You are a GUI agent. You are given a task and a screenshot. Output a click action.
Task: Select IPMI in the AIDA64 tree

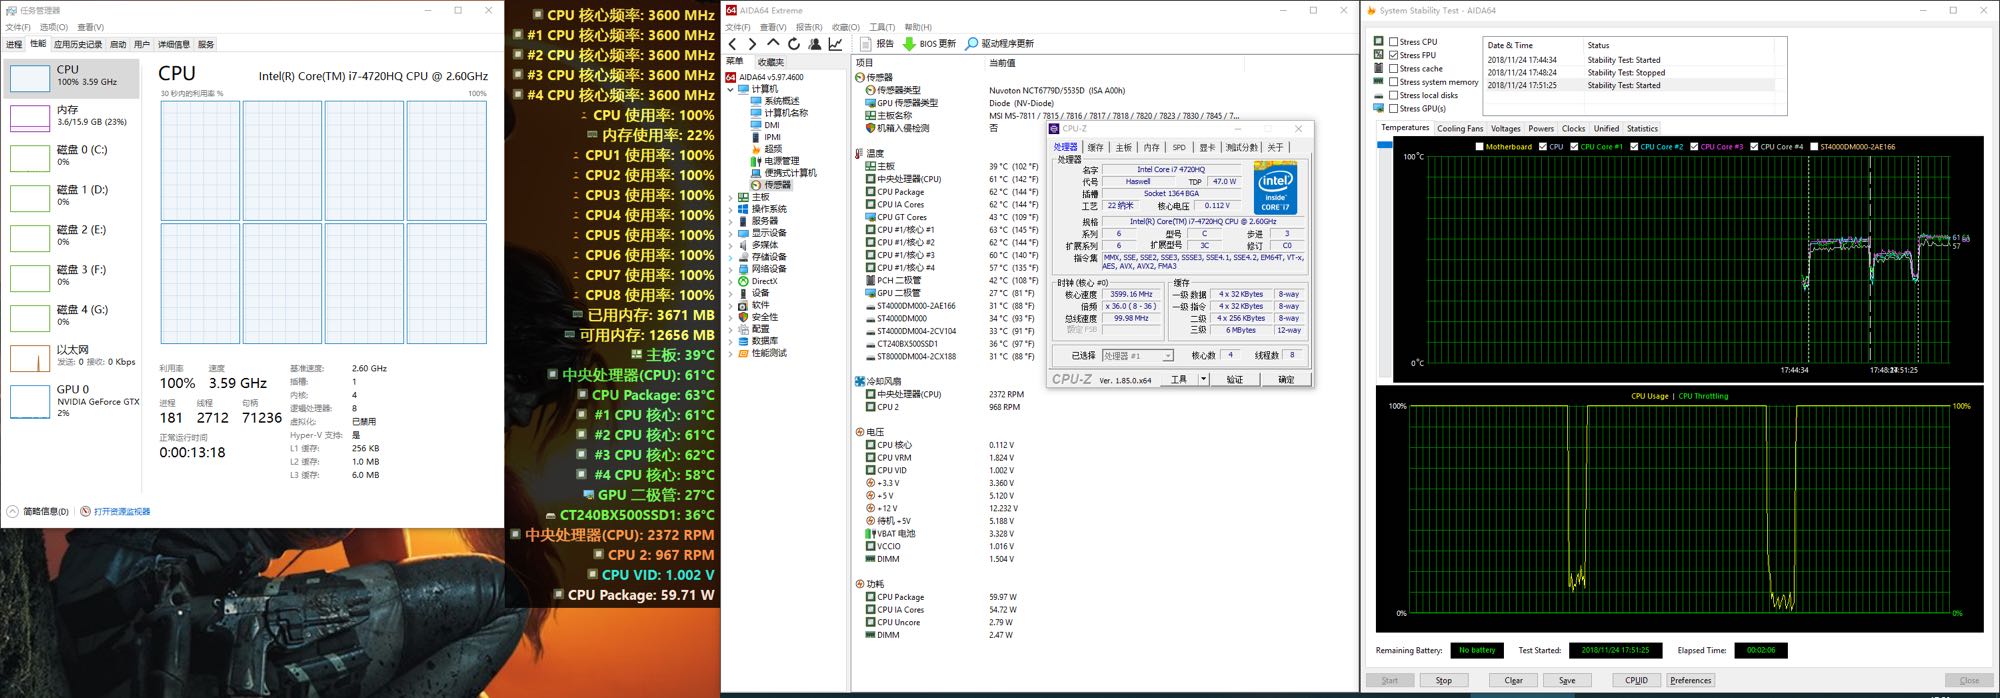765,137
